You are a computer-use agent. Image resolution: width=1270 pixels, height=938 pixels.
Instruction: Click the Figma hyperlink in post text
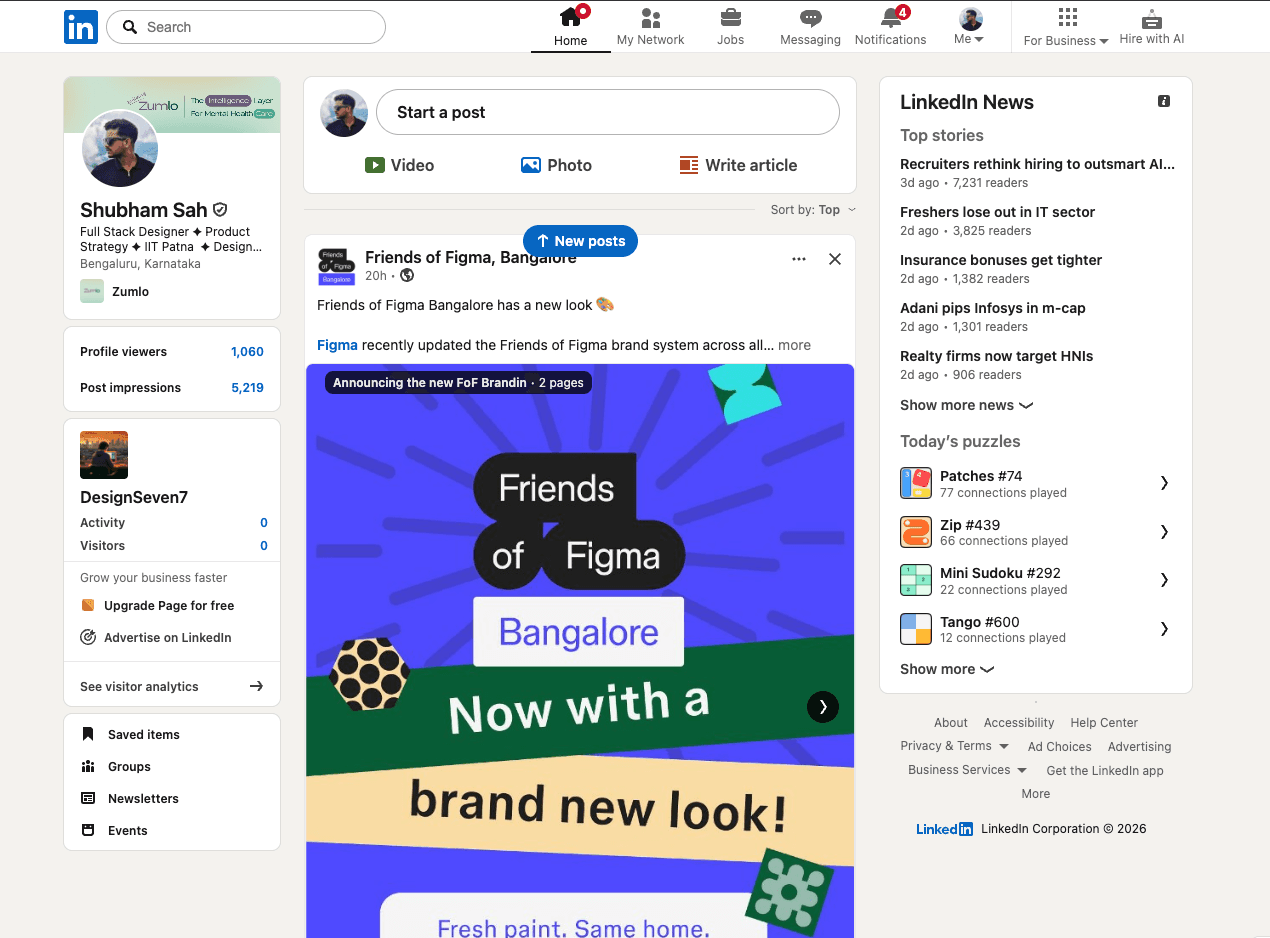pyautogui.click(x=337, y=345)
